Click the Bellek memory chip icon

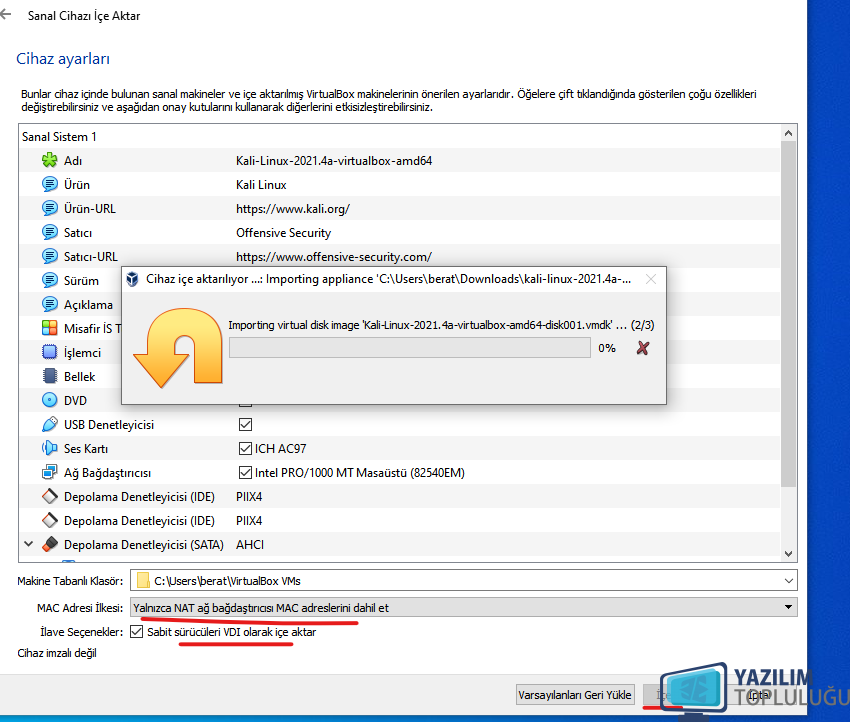click(49, 376)
